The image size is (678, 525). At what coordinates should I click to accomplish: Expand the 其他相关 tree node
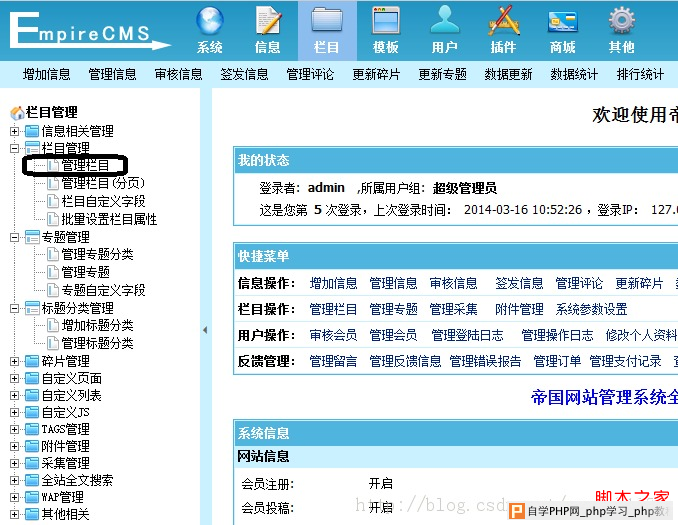(14, 514)
